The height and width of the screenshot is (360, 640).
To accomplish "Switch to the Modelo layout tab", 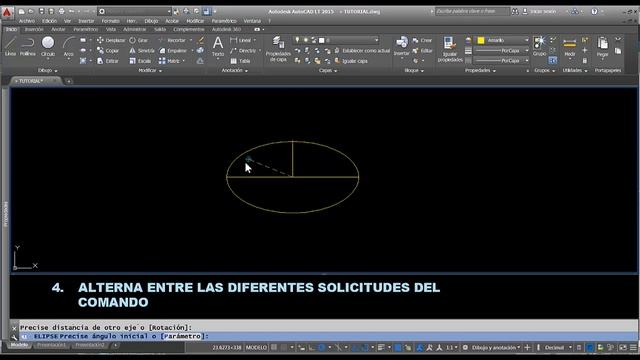I will [19, 345].
